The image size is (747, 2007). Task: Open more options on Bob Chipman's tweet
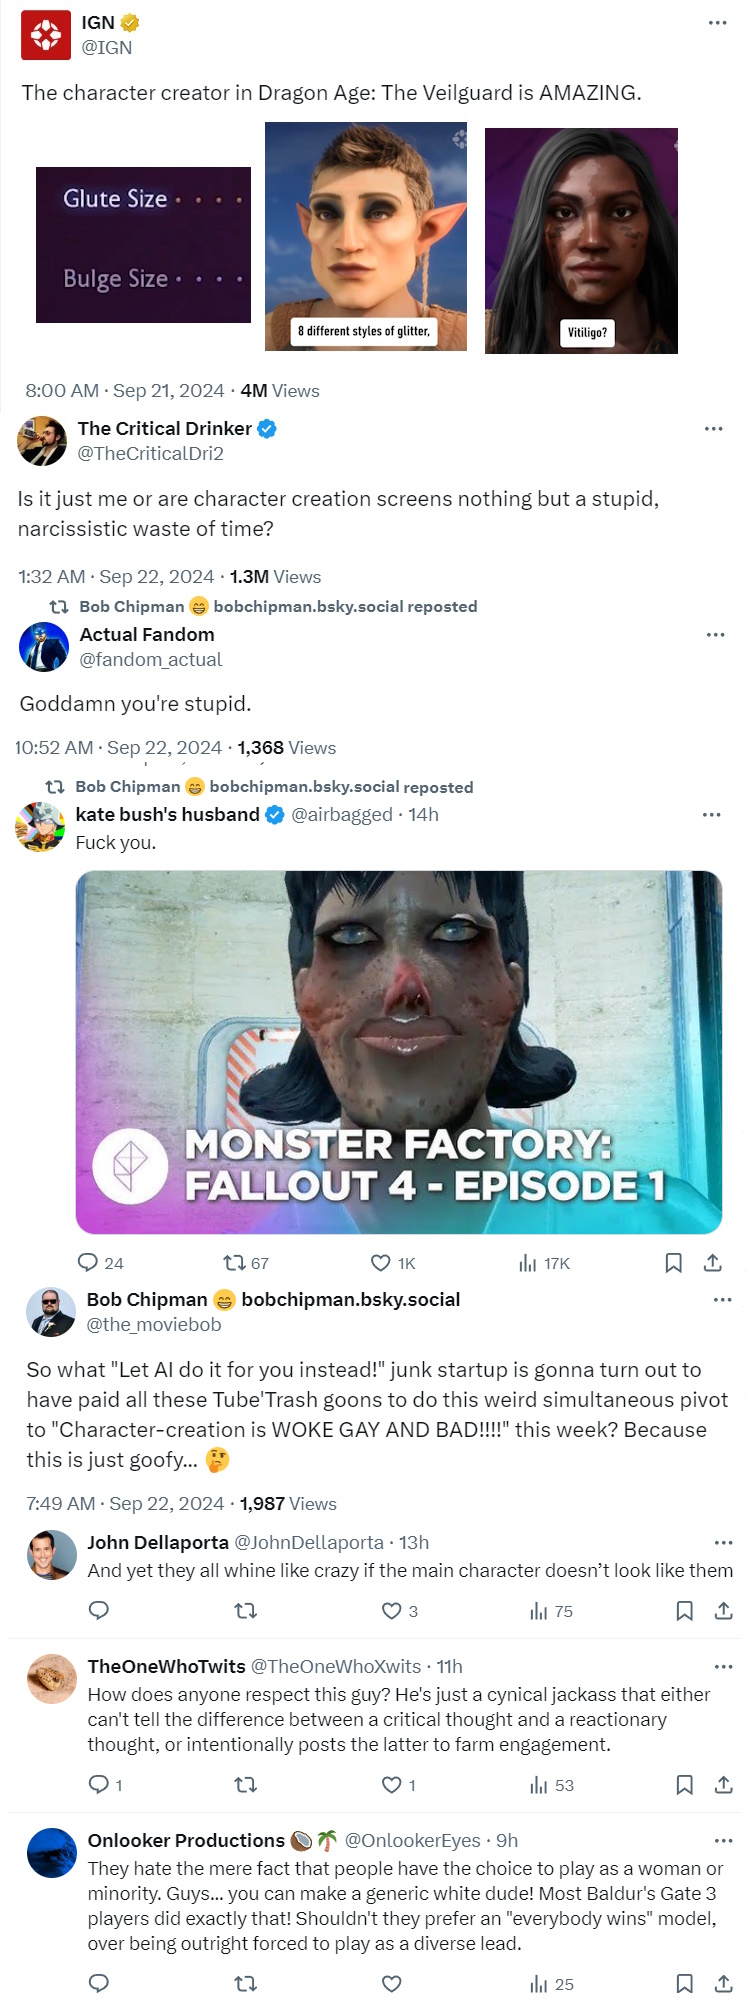tap(723, 1300)
